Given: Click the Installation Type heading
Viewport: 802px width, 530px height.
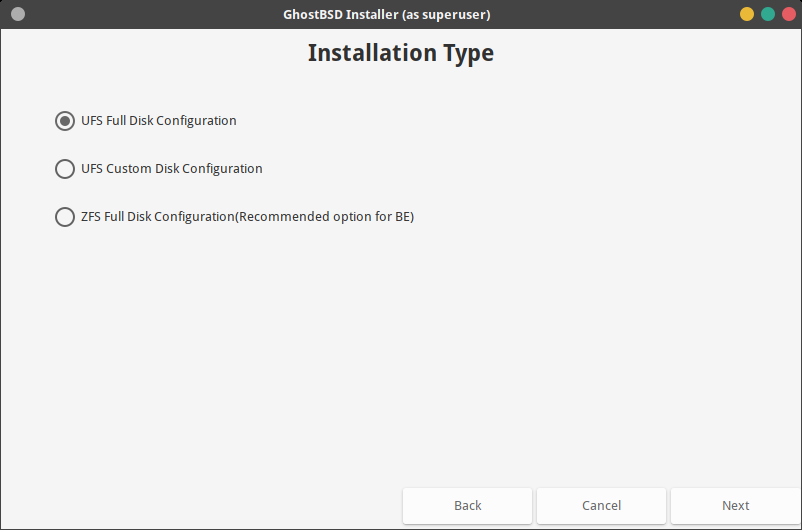Looking at the screenshot, I should pos(401,53).
